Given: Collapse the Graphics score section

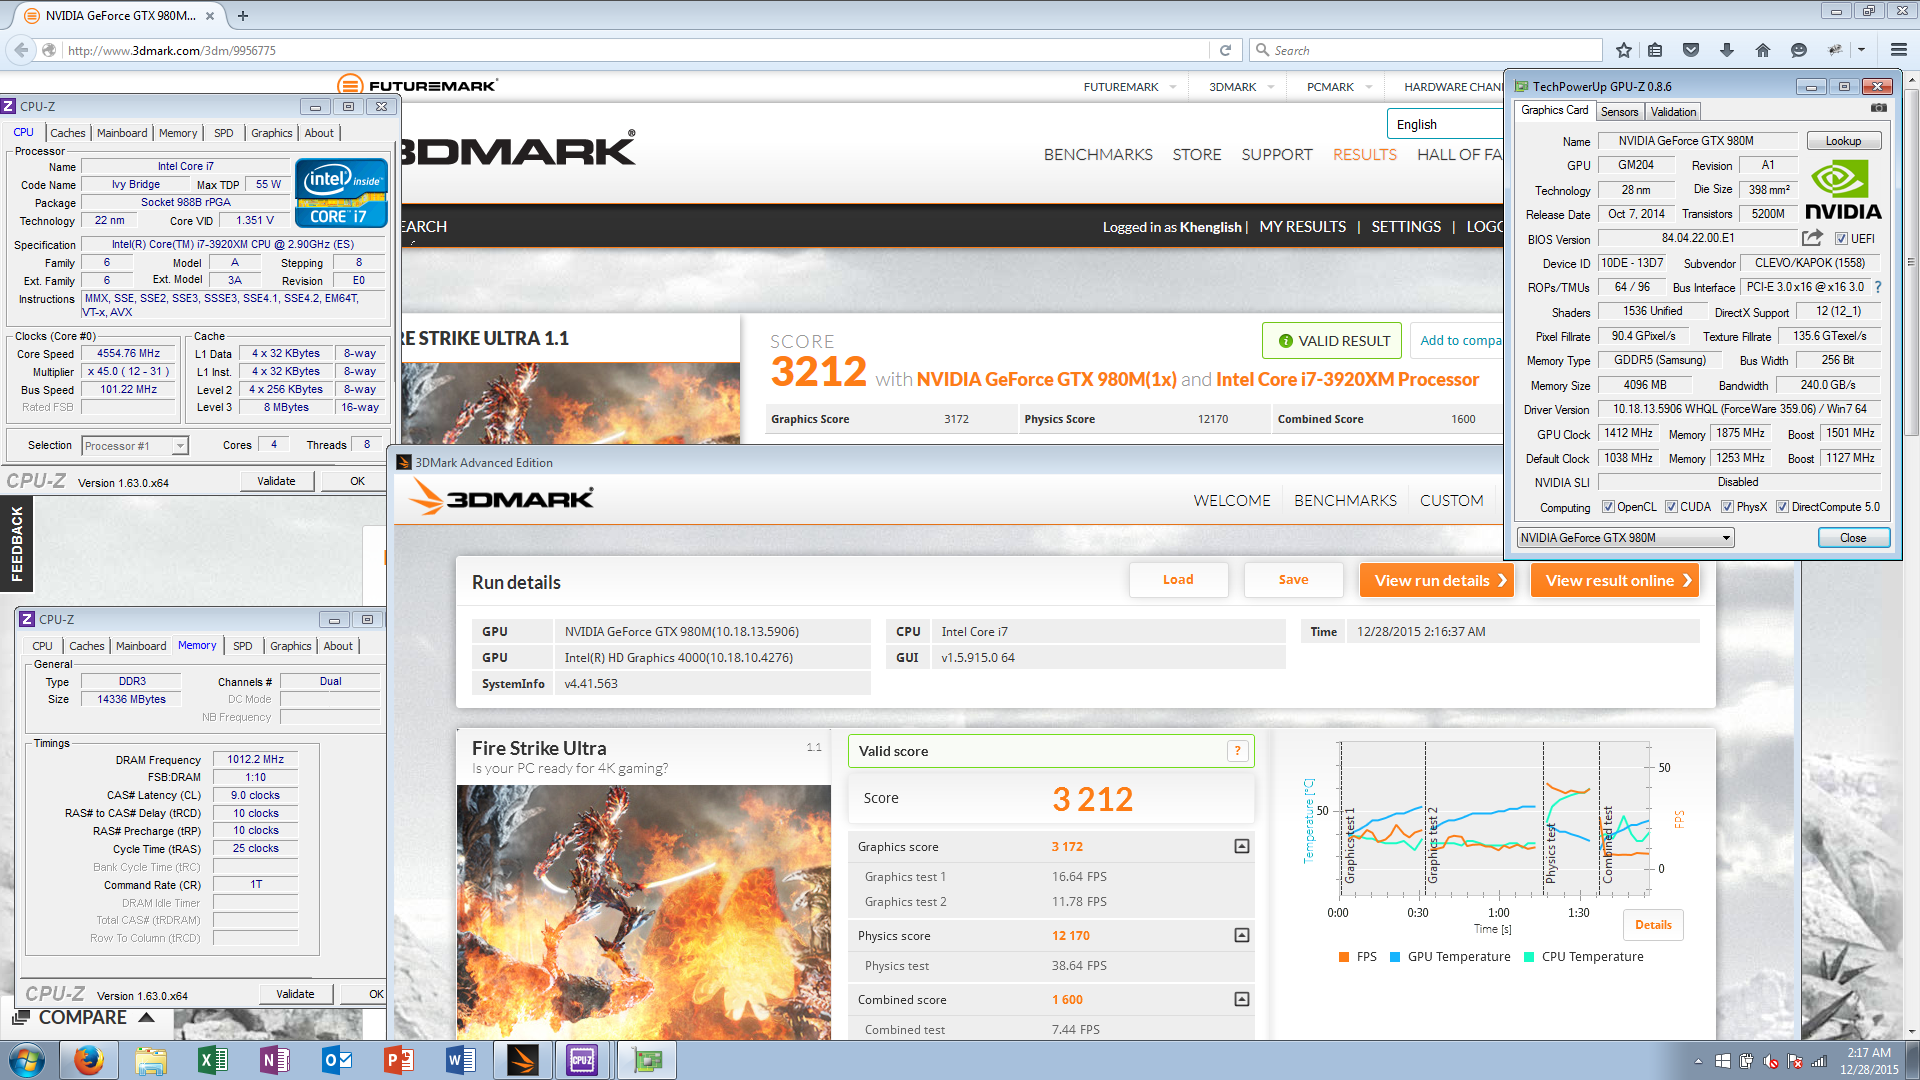Looking at the screenshot, I should [x=1241, y=846].
